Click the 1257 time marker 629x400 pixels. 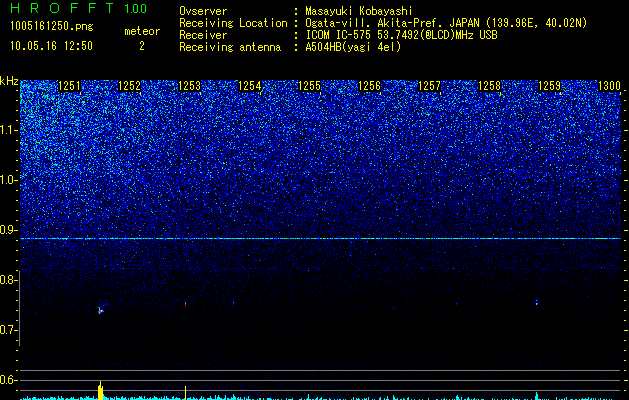coord(429,86)
